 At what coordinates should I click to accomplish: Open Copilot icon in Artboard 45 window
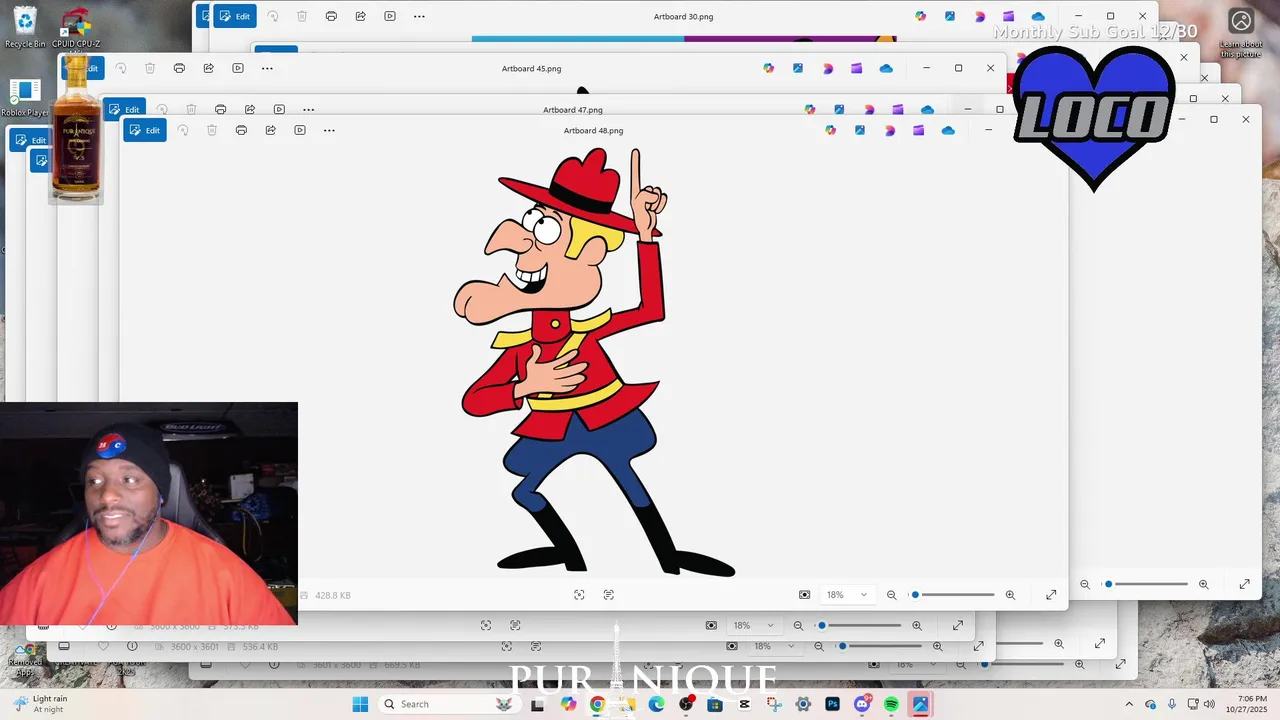tap(768, 68)
